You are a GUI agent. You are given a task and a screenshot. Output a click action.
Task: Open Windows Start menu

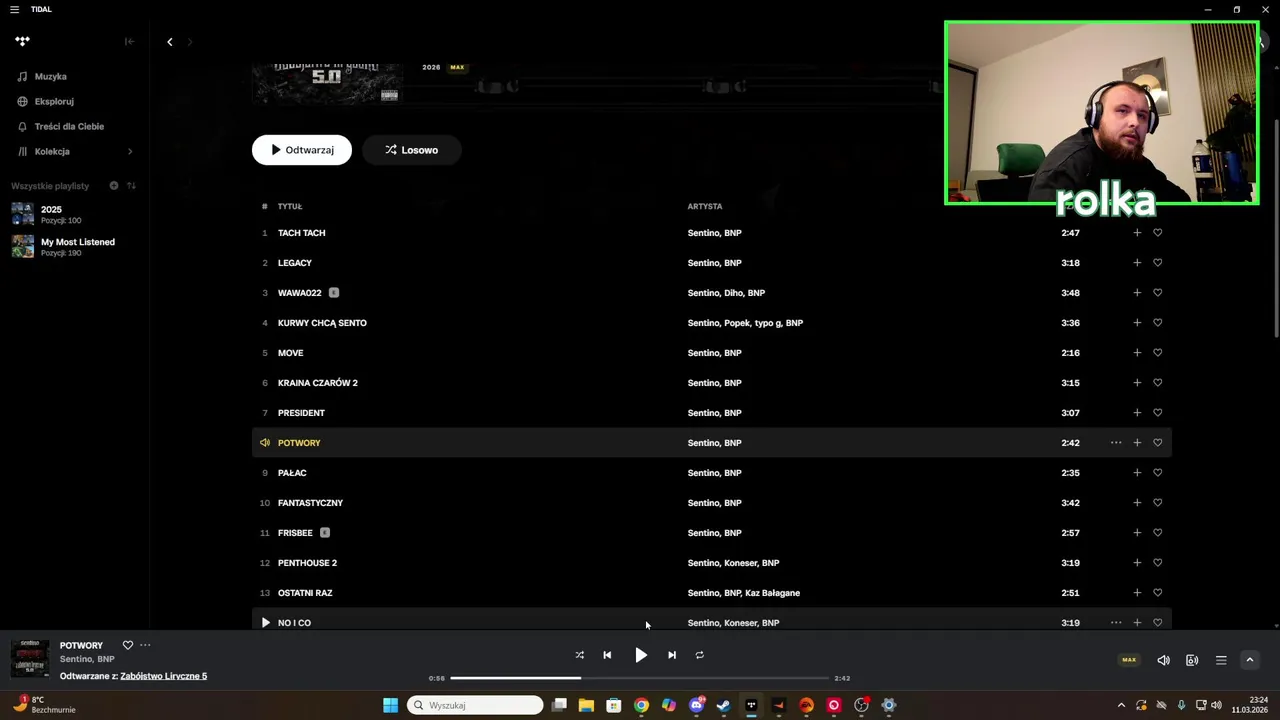[x=391, y=705]
